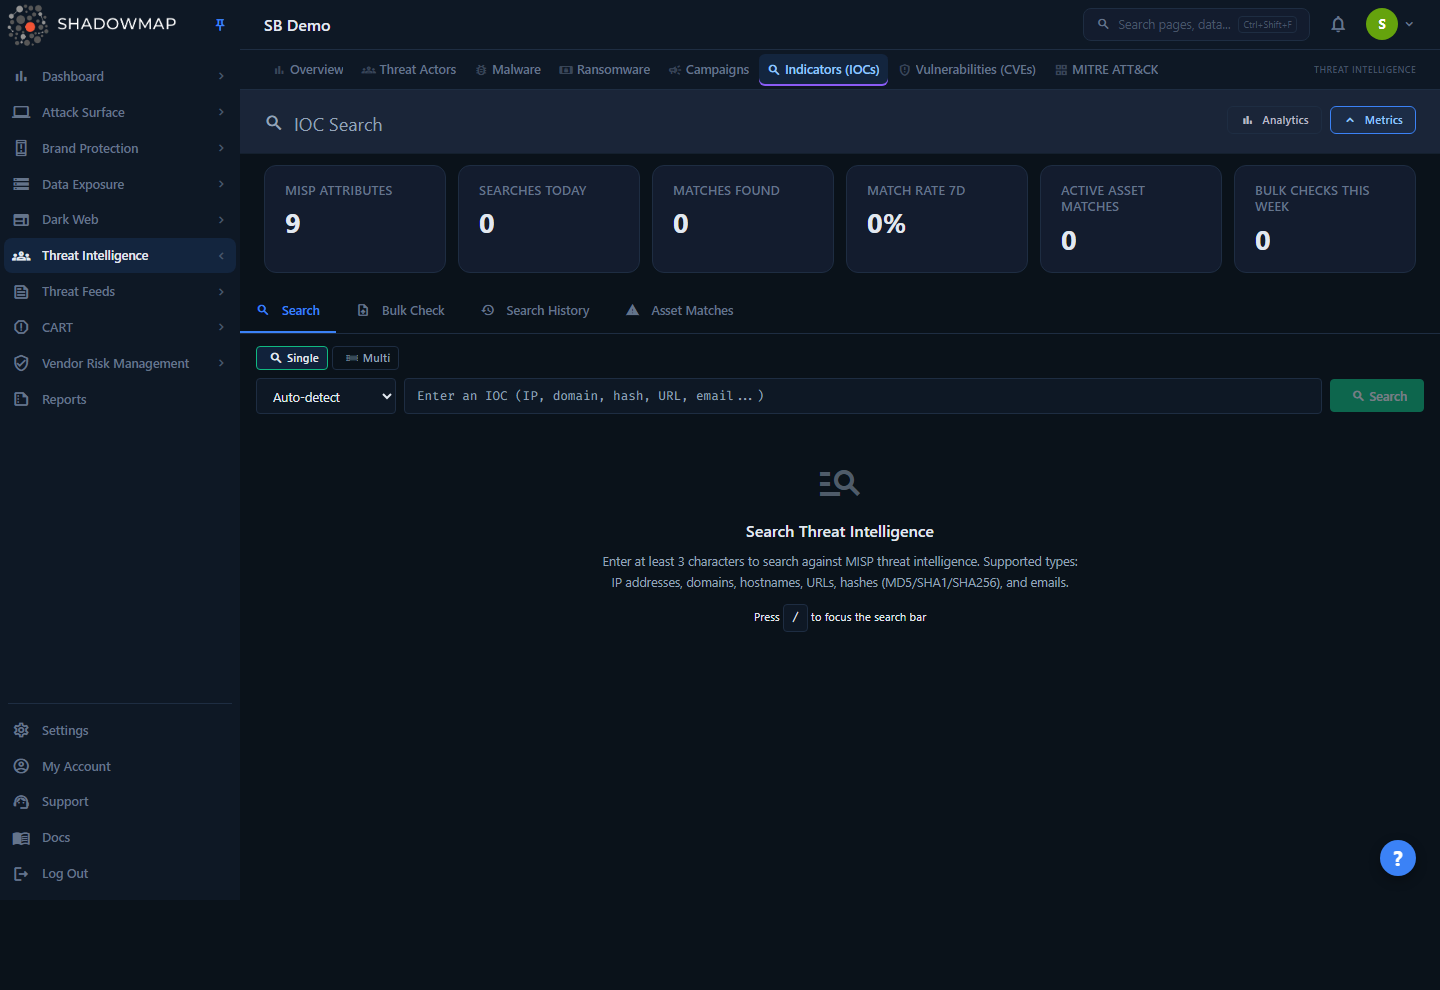Toggle the Analytics panel
1440x990 pixels.
coord(1275,120)
